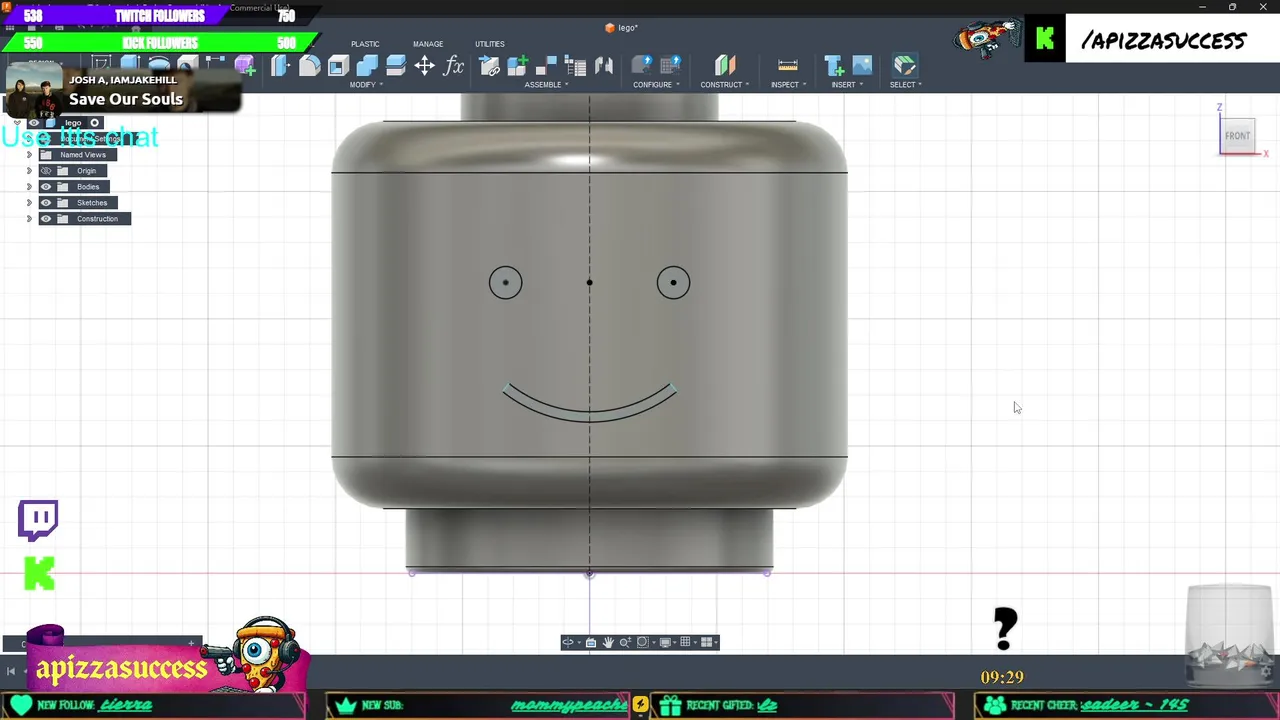Open the ASSEMBLE dropdown menu
1280x720 pixels.
(x=546, y=85)
